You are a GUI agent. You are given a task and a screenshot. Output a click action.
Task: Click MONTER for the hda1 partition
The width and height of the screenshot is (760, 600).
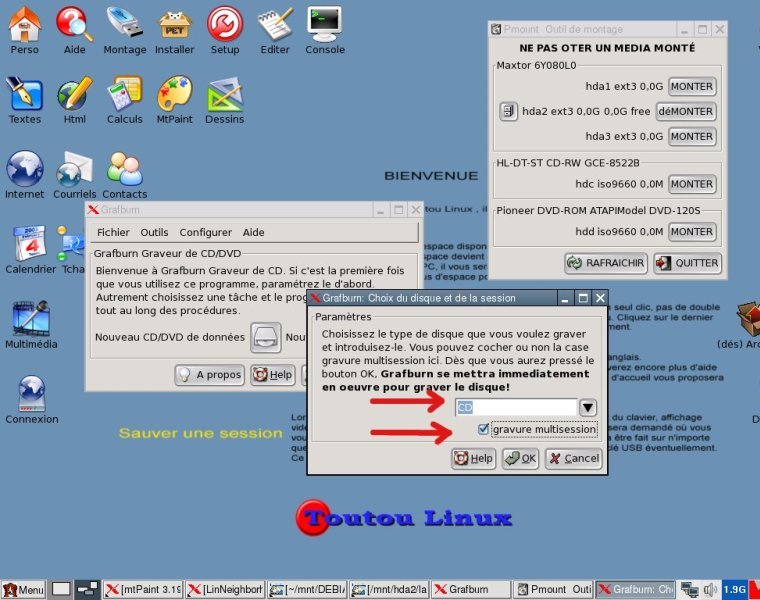click(x=691, y=87)
